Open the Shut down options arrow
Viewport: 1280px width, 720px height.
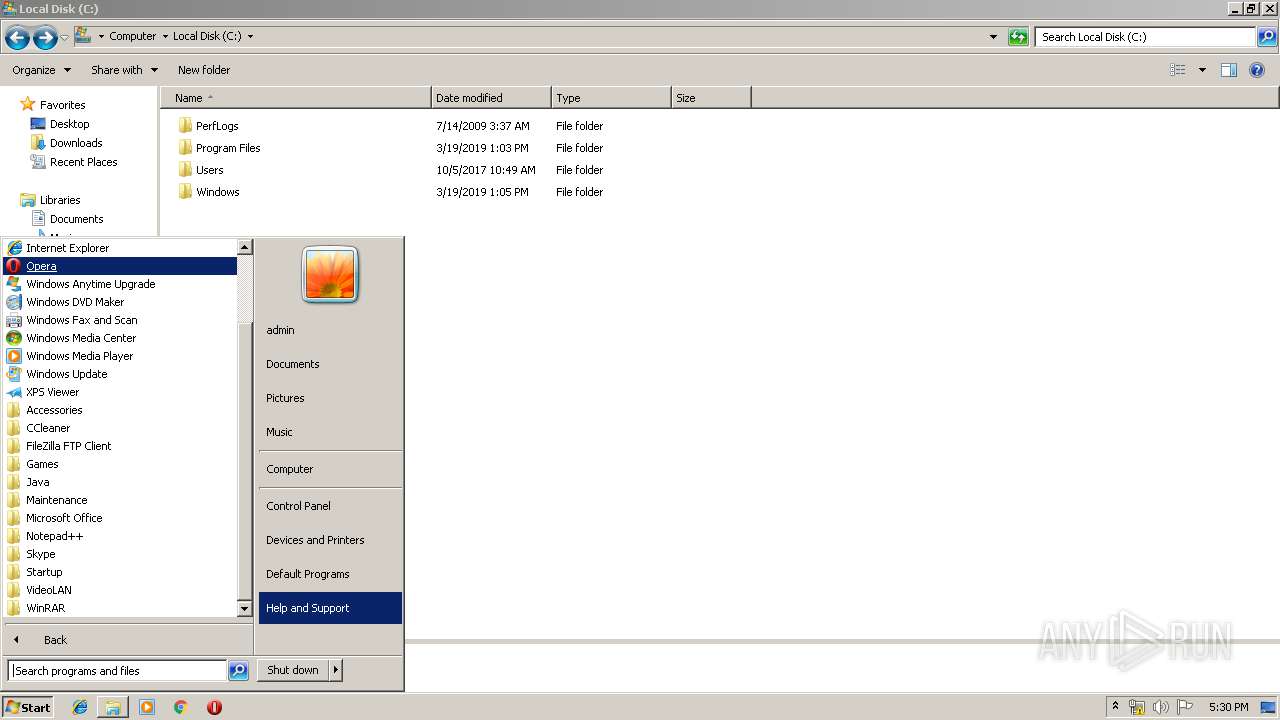pos(336,670)
